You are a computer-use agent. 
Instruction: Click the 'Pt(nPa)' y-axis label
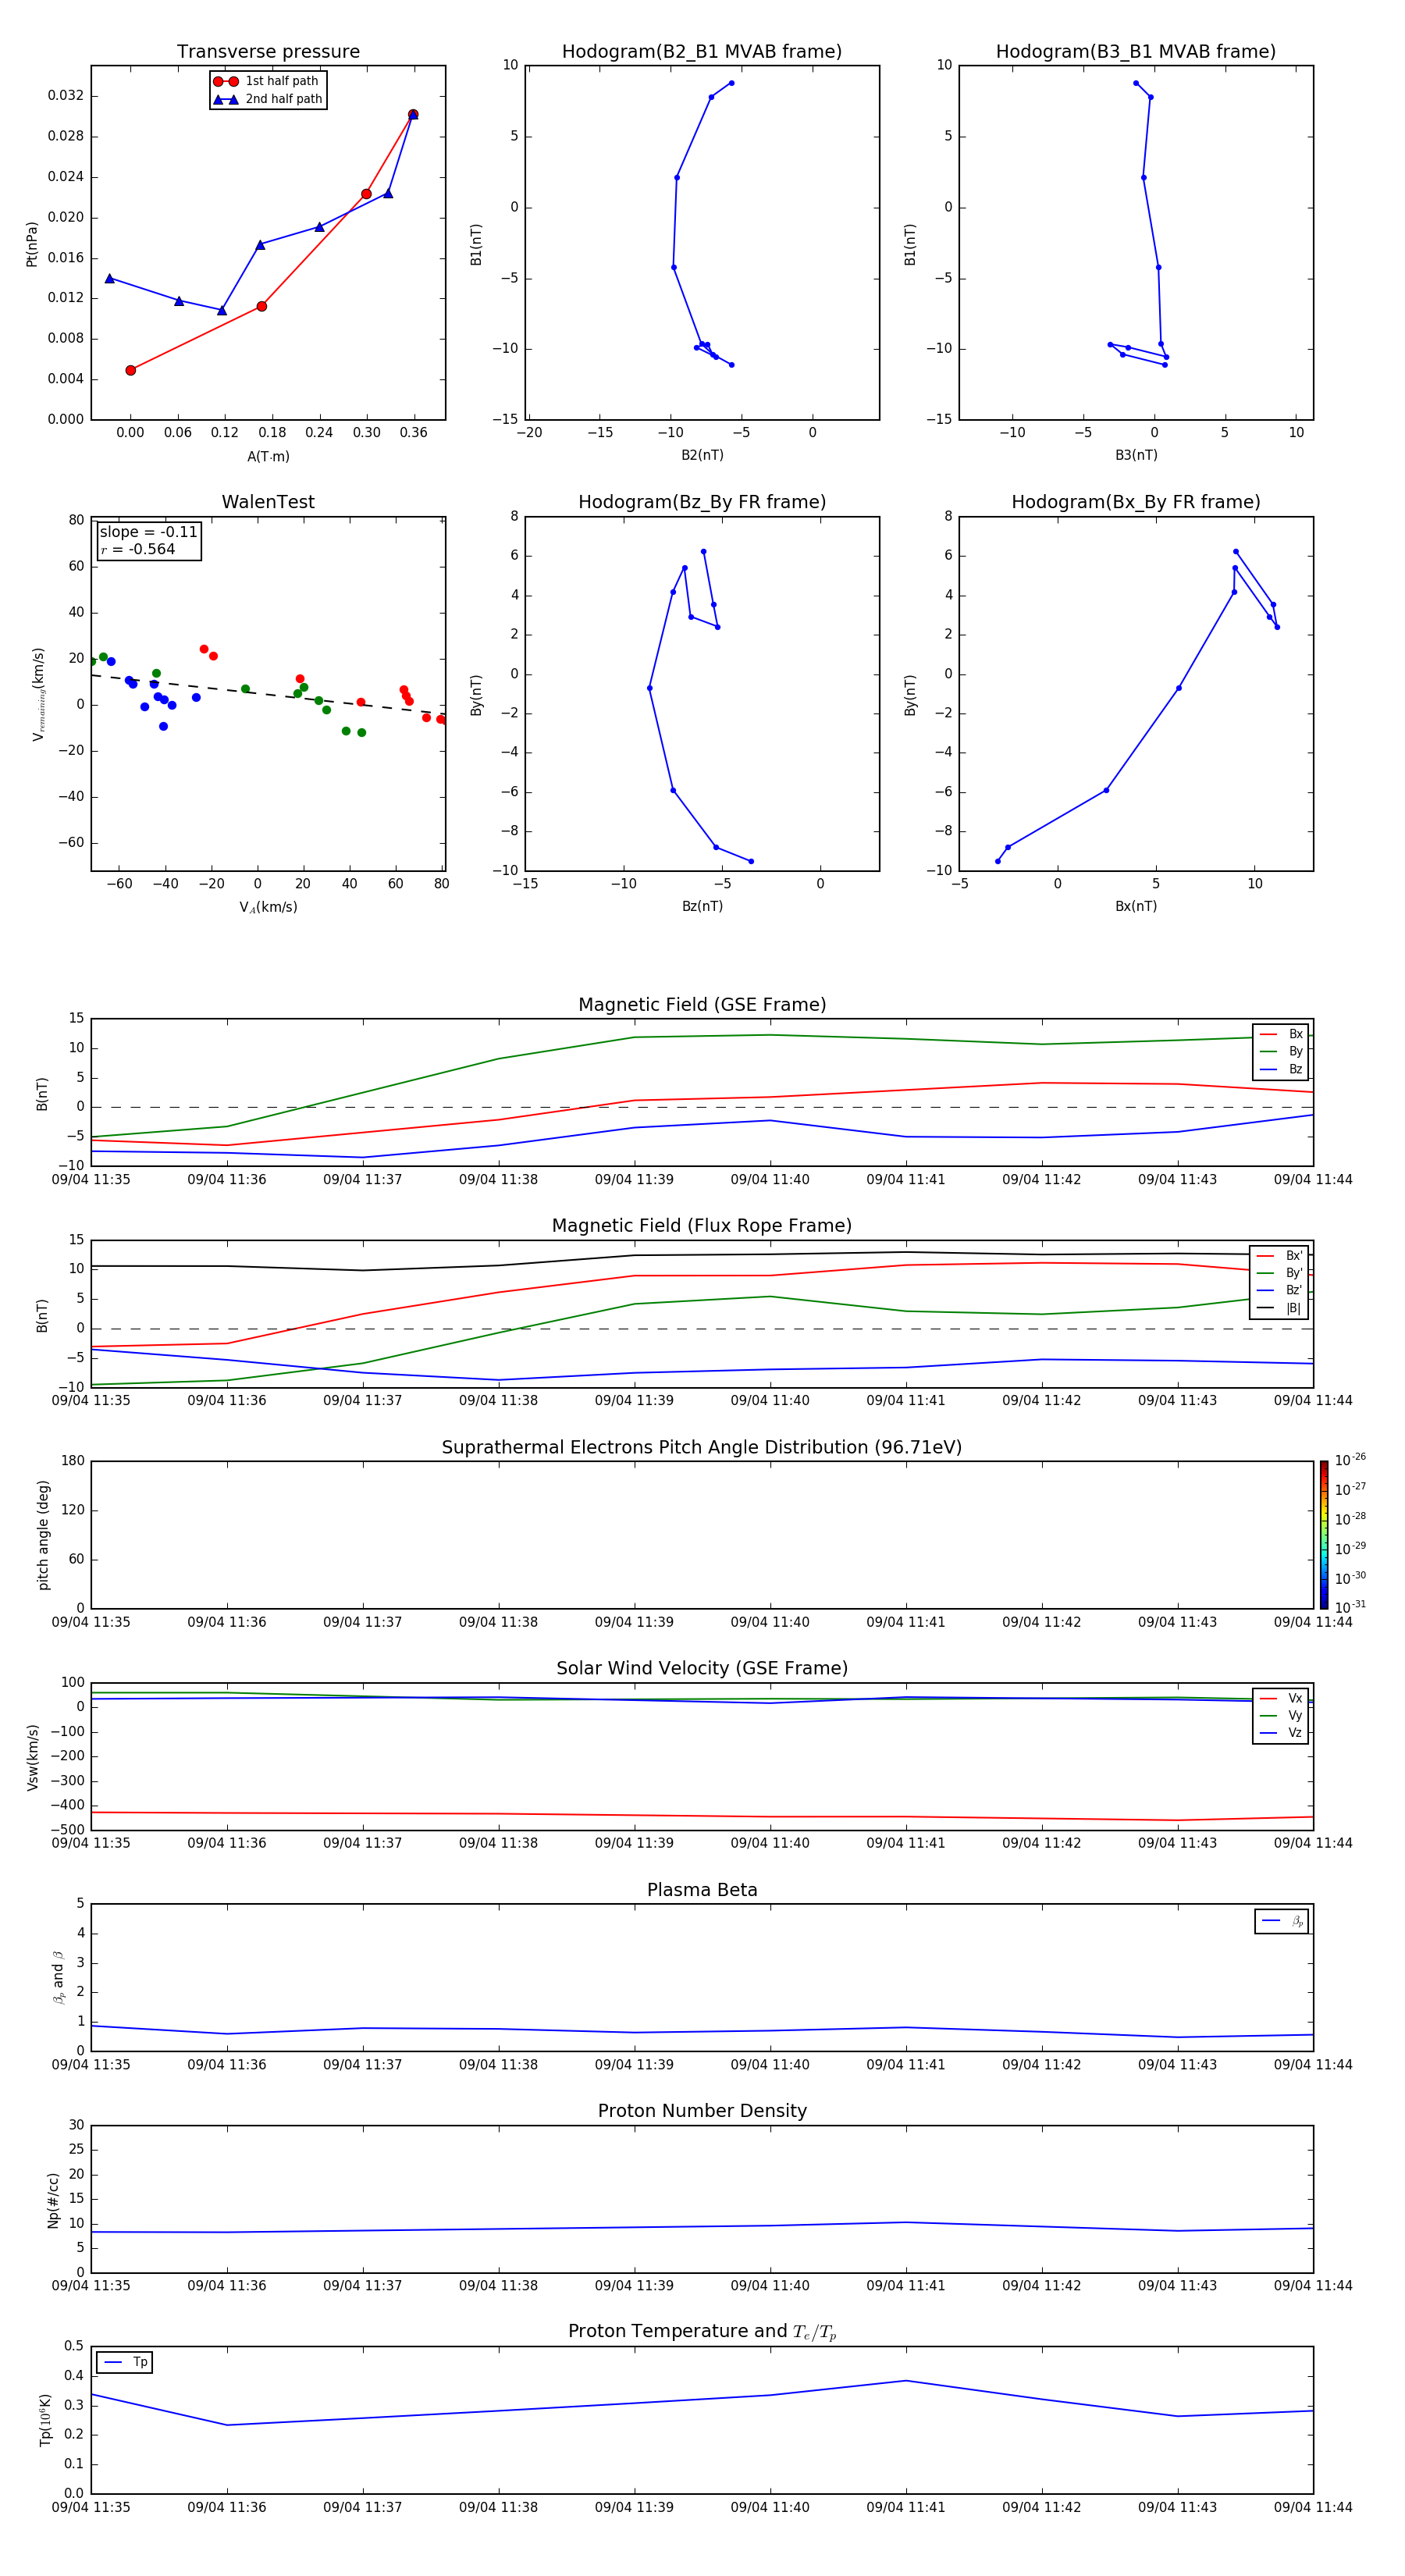point(32,244)
